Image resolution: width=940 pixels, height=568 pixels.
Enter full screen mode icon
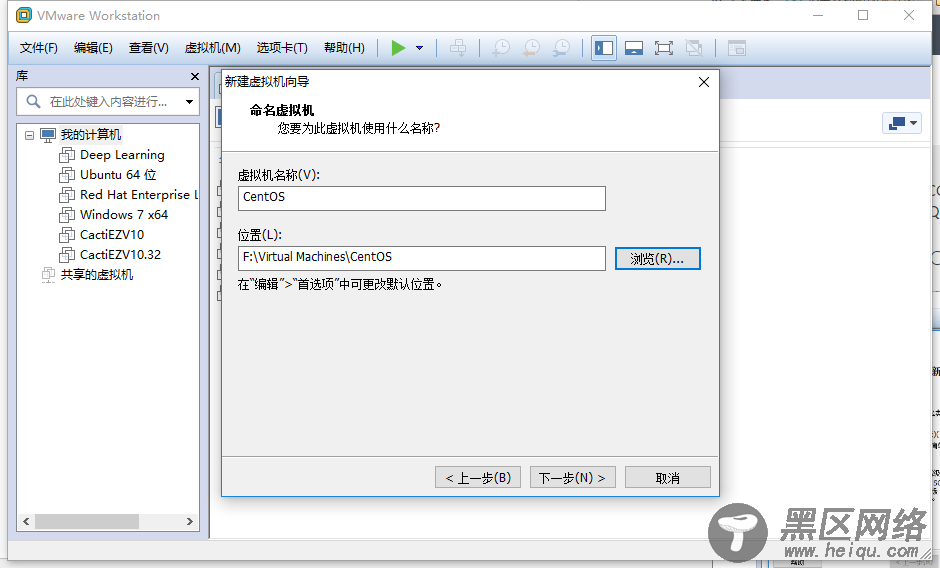pos(664,48)
